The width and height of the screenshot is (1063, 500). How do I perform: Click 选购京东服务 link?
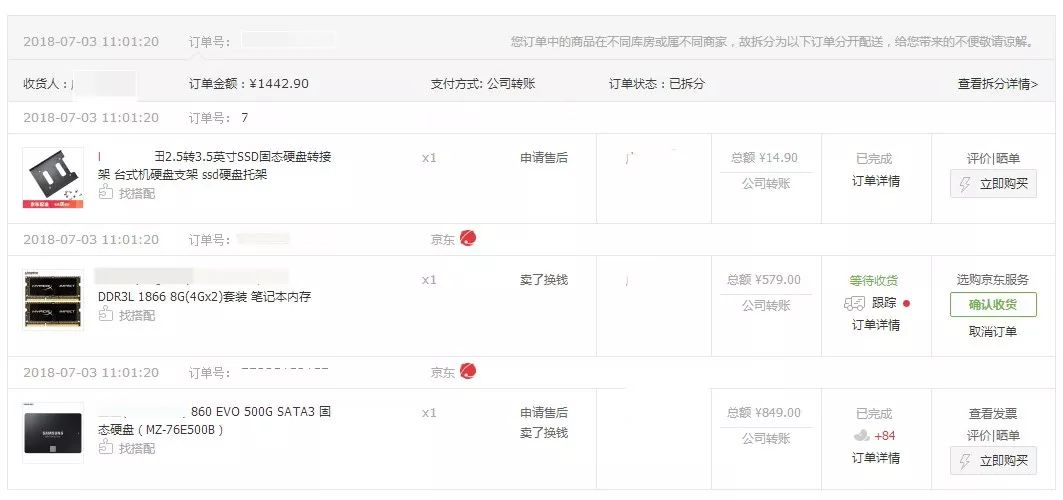[x=993, y=280]
